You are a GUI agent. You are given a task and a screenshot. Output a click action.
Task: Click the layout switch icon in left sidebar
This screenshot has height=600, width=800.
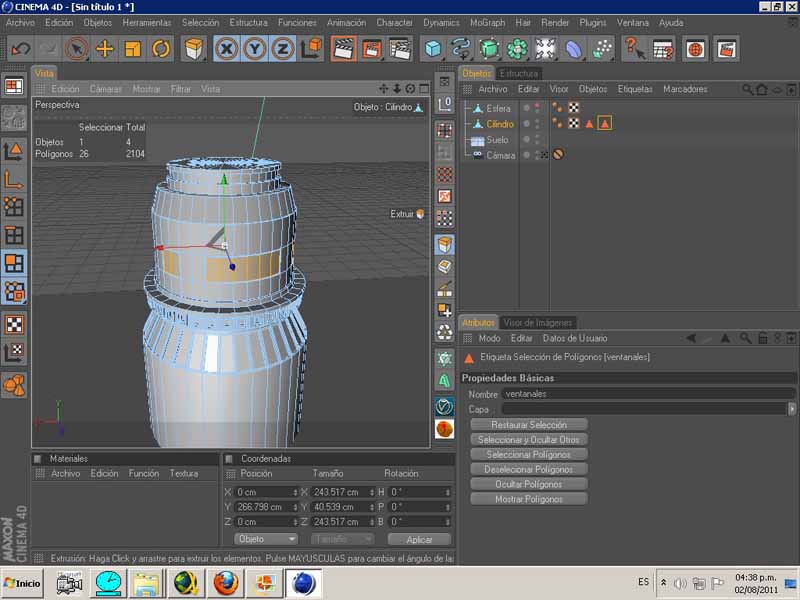[x=14, y=87]
